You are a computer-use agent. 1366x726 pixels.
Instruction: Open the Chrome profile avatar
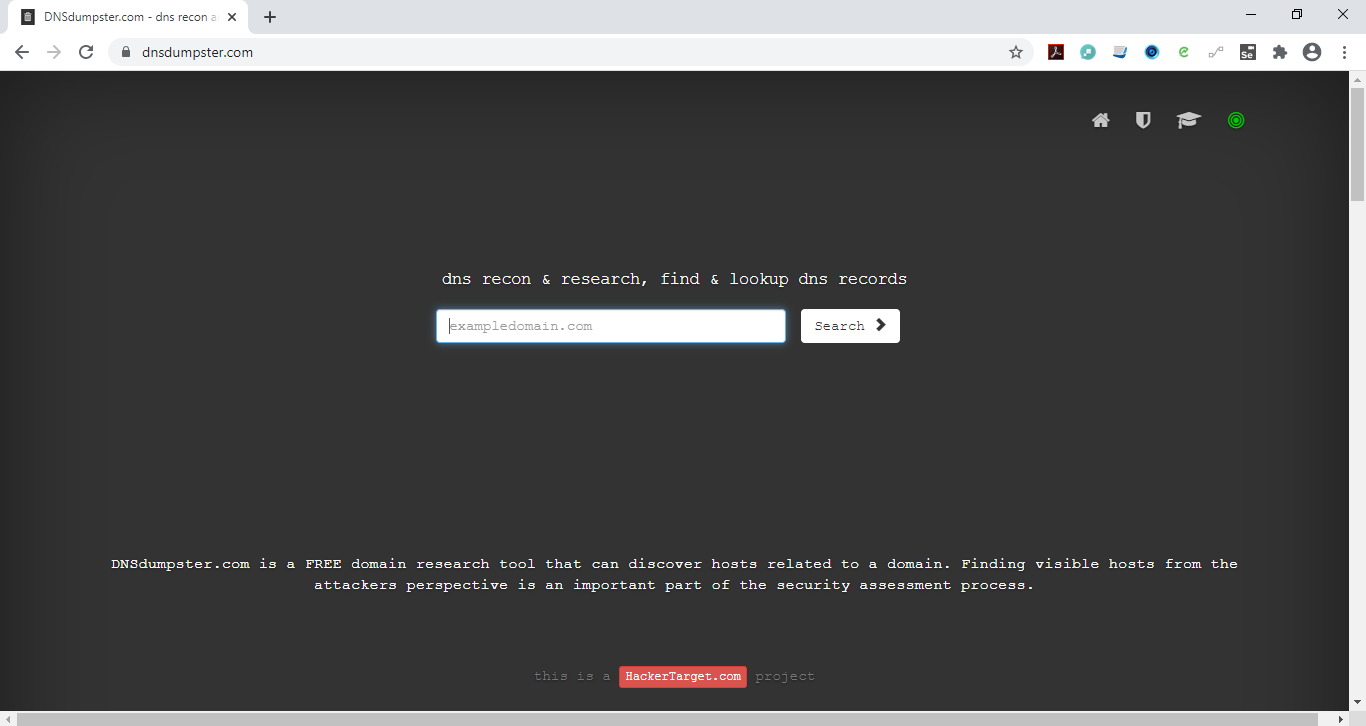point(1312,52)
